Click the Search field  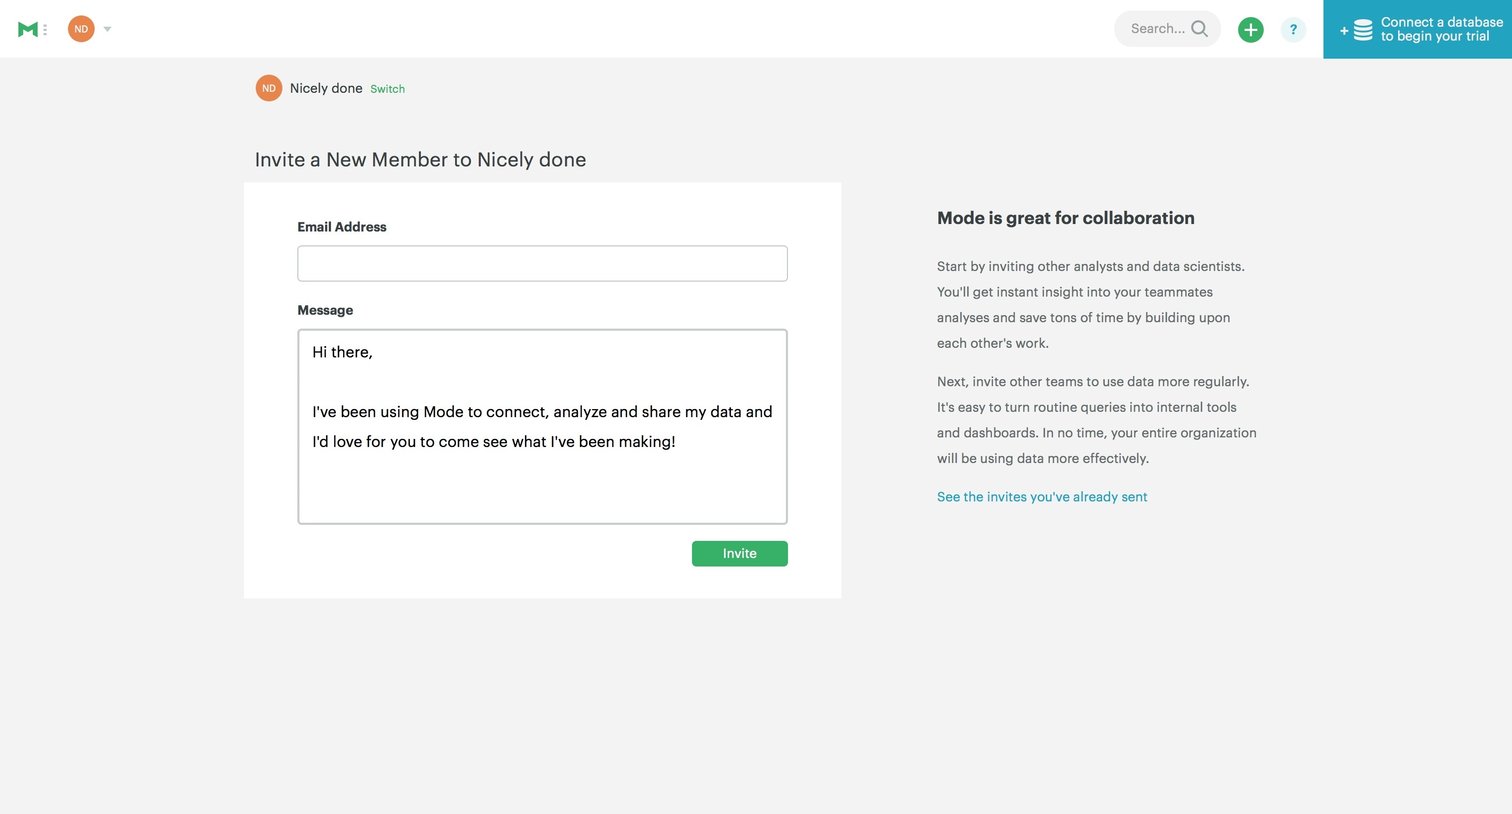1167,29
